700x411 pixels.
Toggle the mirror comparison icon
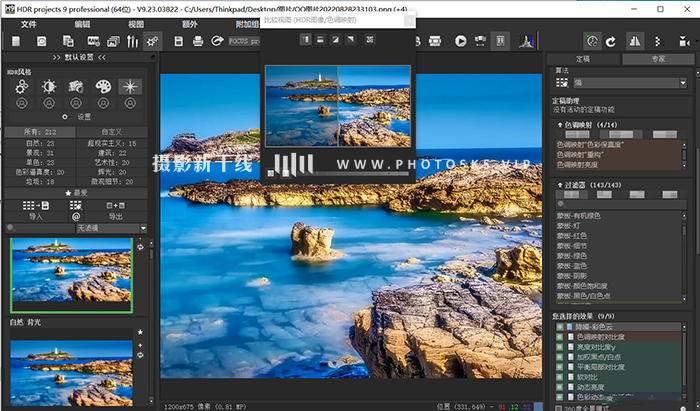tap(634, 42)
